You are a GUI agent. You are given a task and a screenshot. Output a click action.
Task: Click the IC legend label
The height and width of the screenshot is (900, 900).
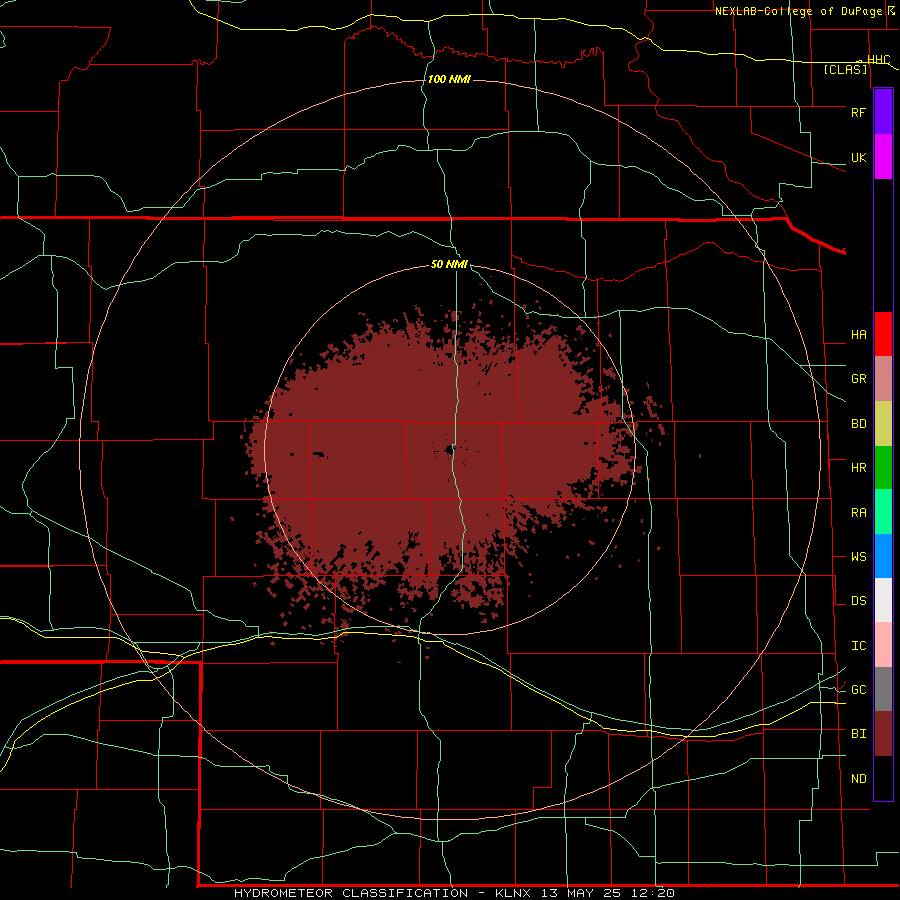click(858, 646)
